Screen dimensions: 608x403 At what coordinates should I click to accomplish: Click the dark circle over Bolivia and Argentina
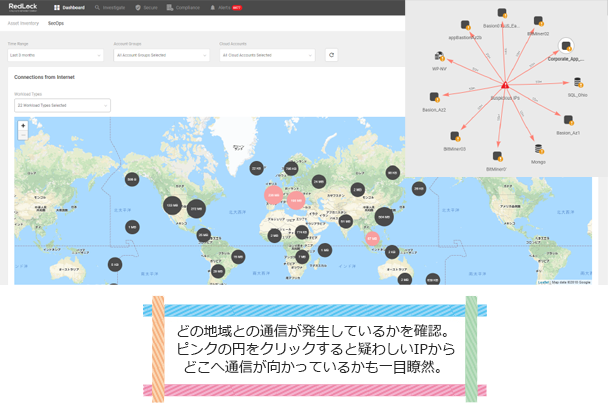[218, 272]
